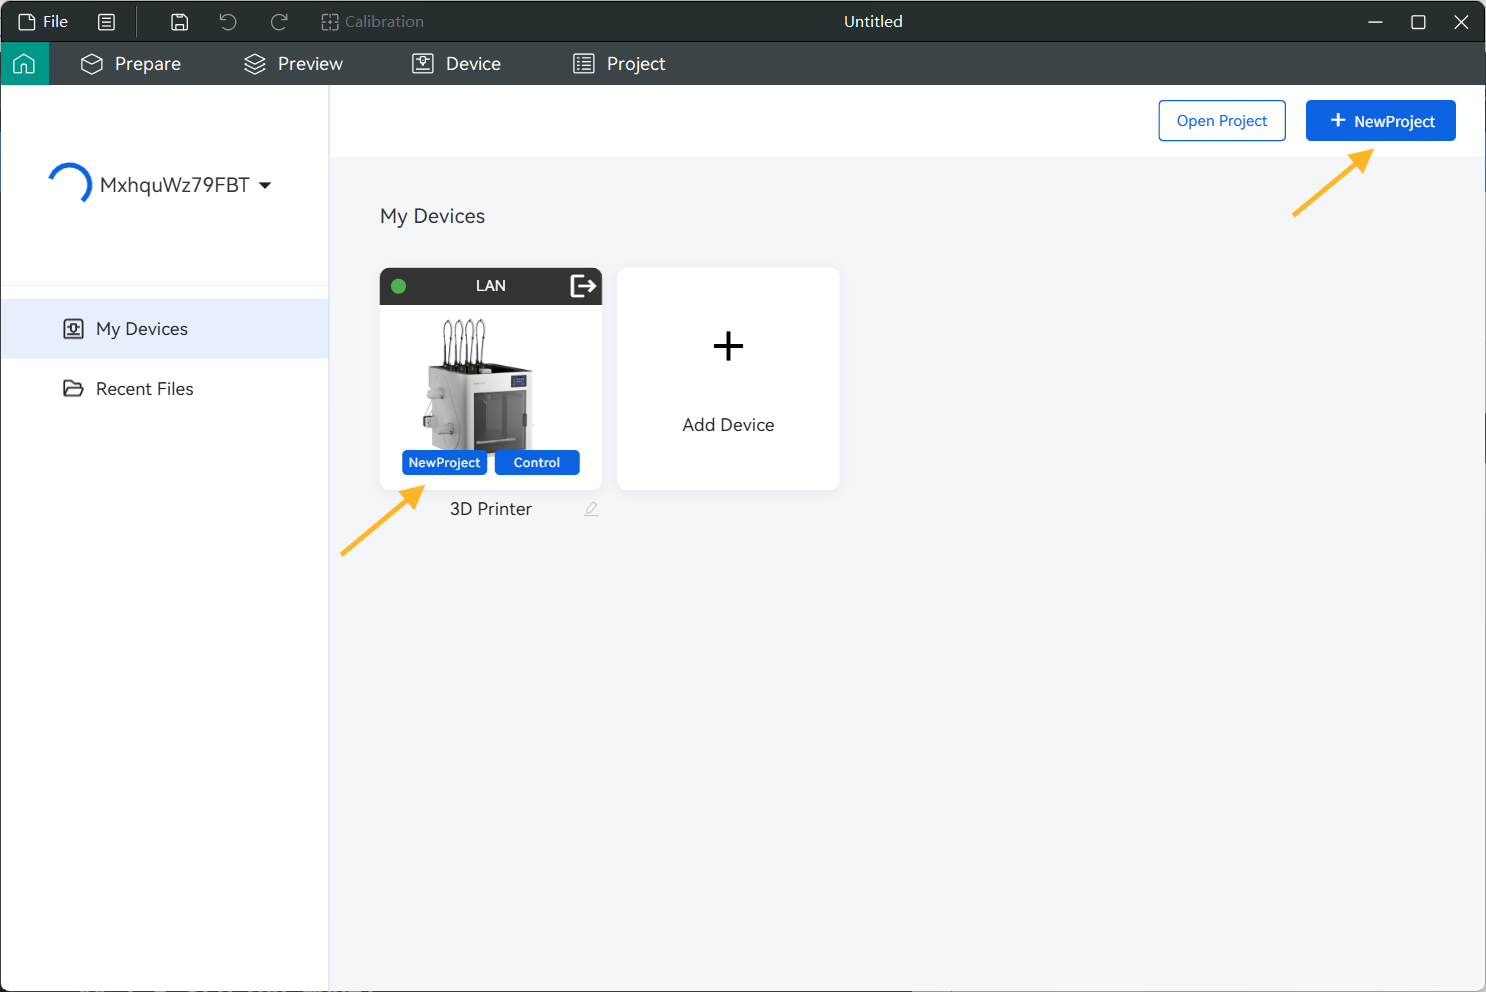Open the document list icon beside File

107,22
